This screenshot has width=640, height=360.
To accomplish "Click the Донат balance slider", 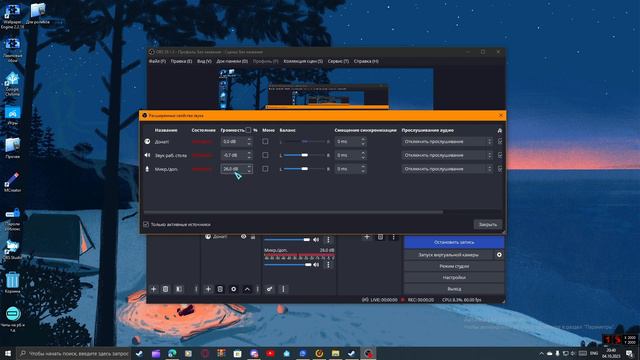I will [x=304, y=142].
